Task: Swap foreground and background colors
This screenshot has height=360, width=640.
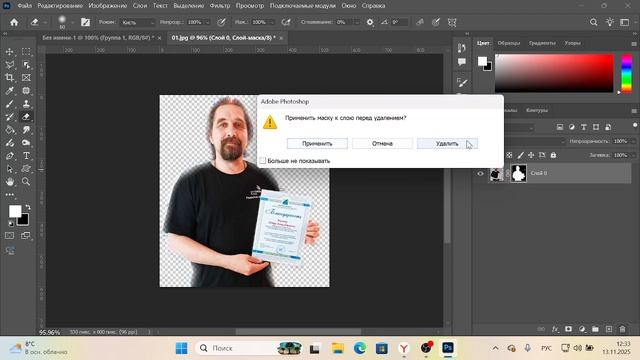Action: pos(28,207)
